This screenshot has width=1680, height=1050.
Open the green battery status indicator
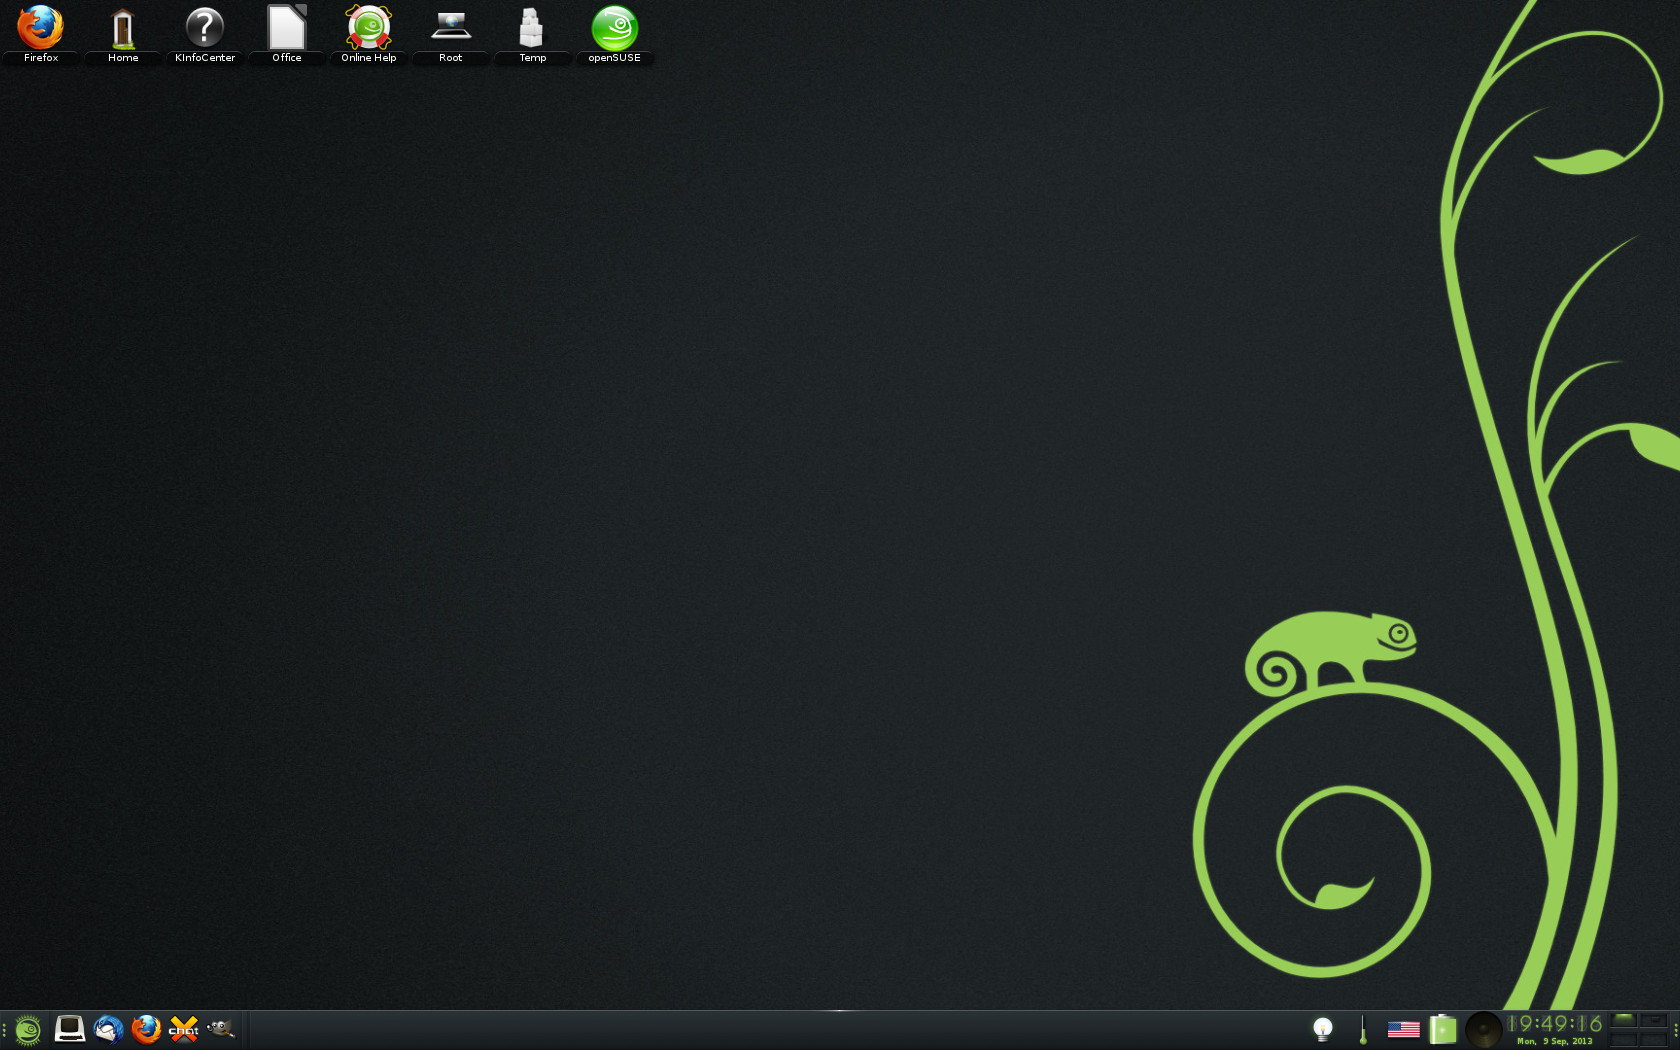point(1442,1029)
